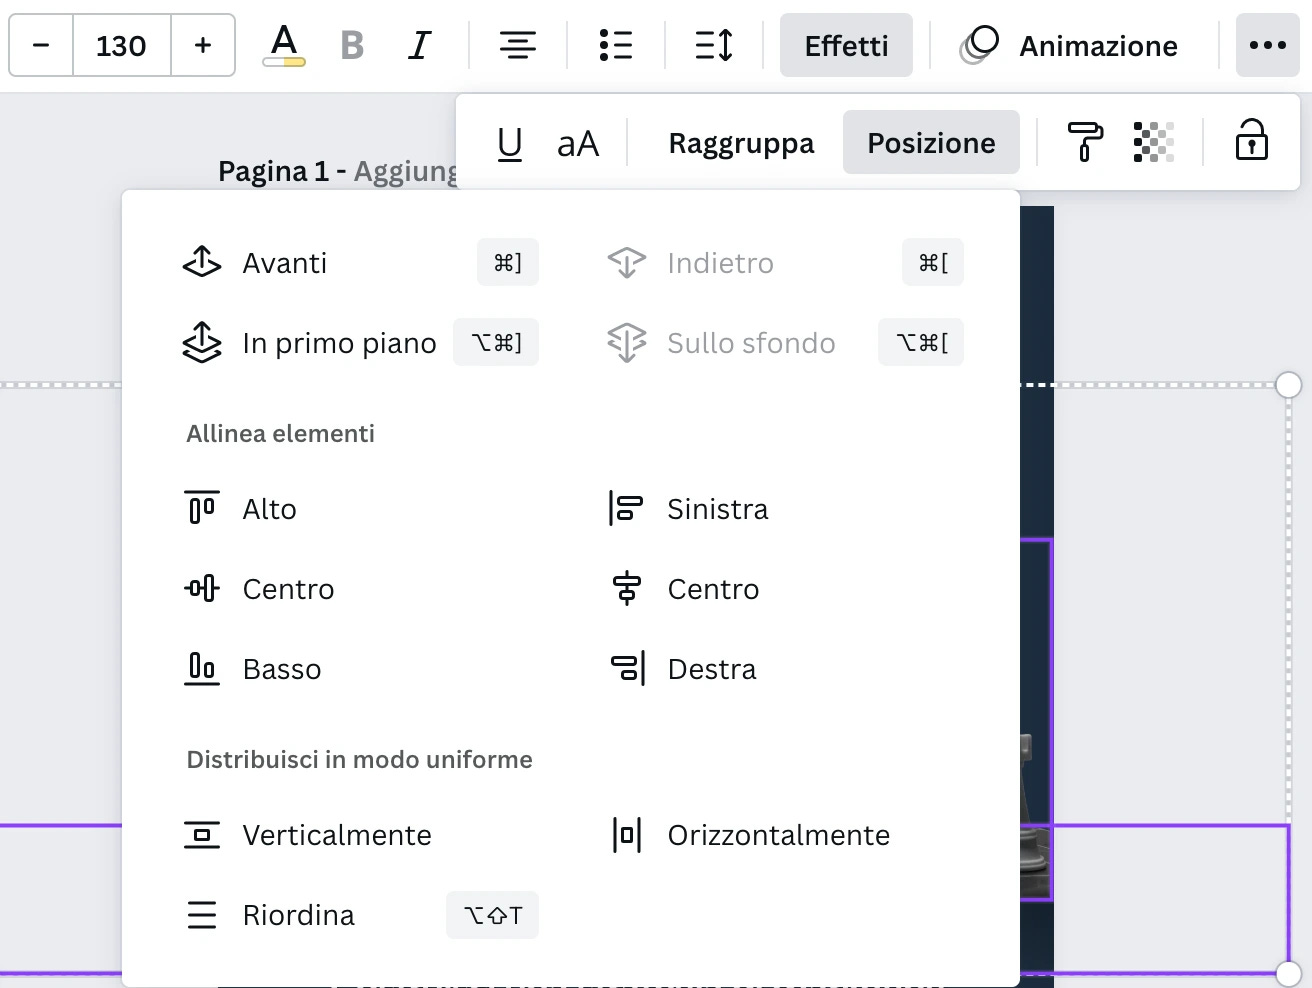Apply italic formatting
Viewport: 1312px width, 988px height.
pos(420,44)
